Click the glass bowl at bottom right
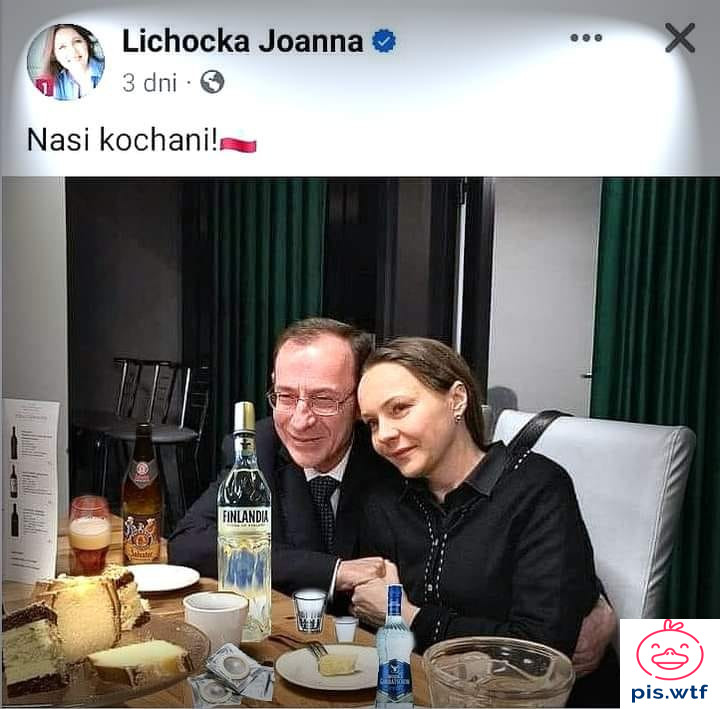 tap(499, 672)
